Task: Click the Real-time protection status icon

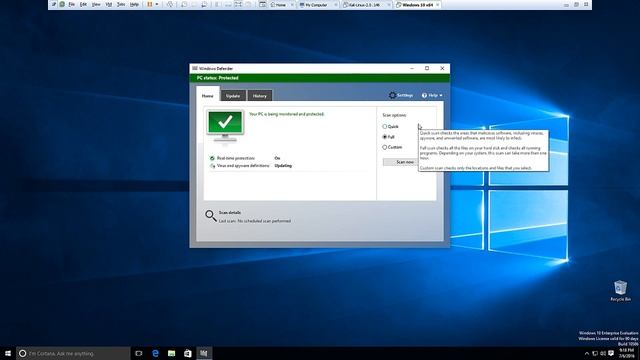Action: tap(212, 158)
